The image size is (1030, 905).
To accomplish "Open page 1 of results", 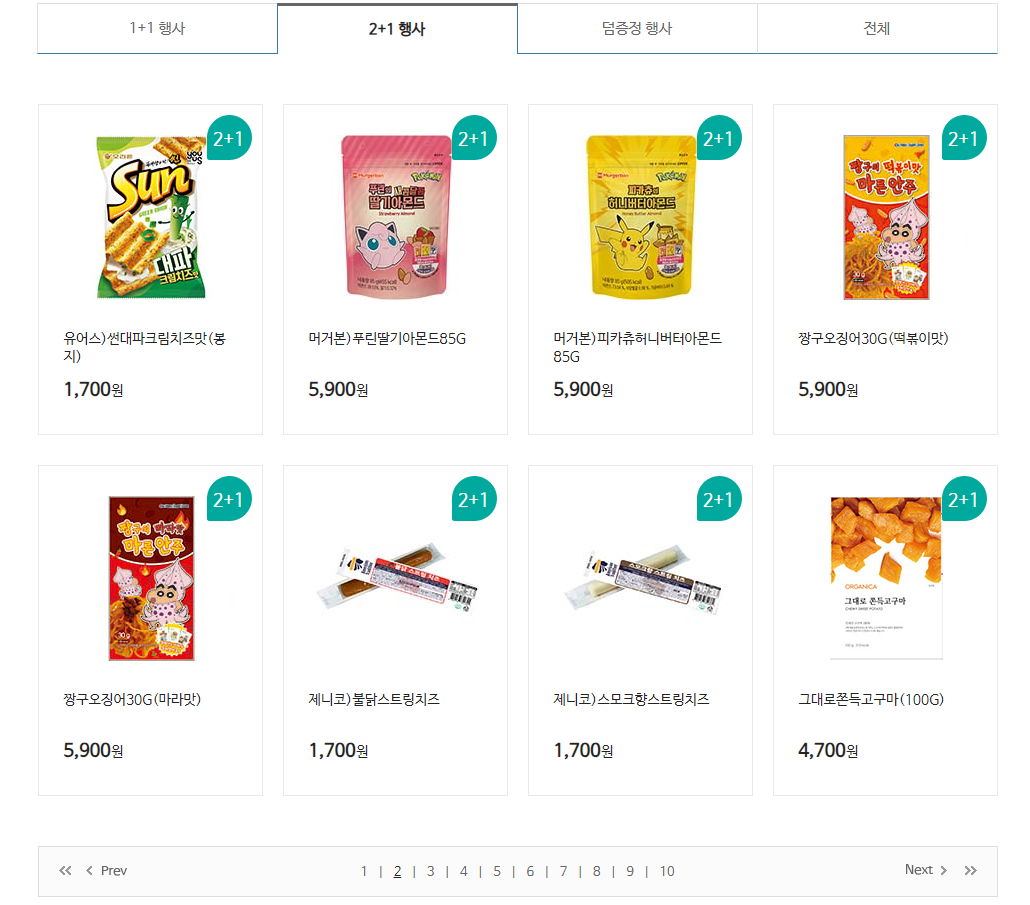I will click(x=364, y=871).
